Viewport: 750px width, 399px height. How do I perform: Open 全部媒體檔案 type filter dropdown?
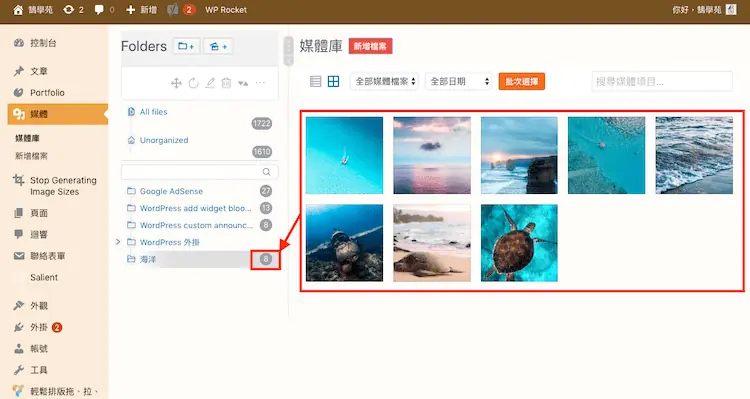[385, 81]
